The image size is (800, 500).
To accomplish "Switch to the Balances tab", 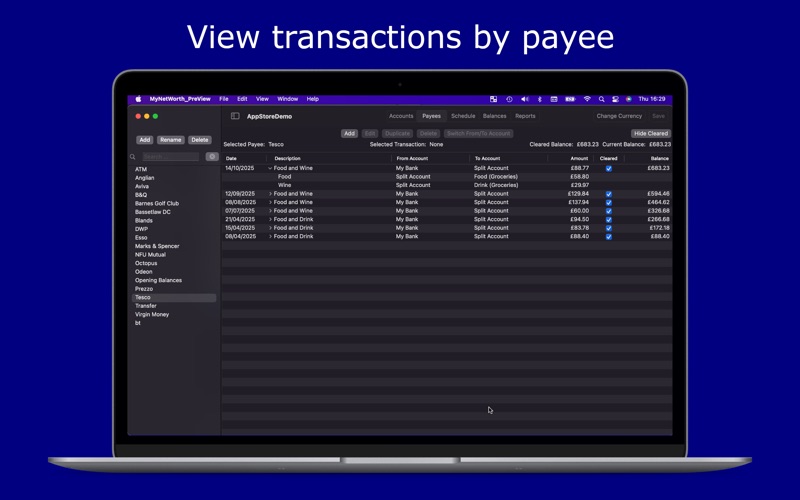I will pos(494,116).
